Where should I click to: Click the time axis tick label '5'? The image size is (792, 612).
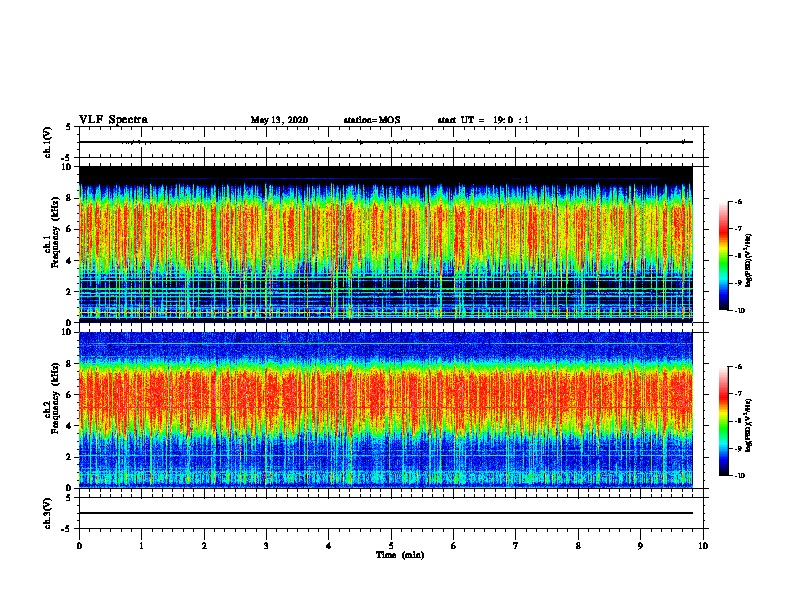(x=391, y=546)
